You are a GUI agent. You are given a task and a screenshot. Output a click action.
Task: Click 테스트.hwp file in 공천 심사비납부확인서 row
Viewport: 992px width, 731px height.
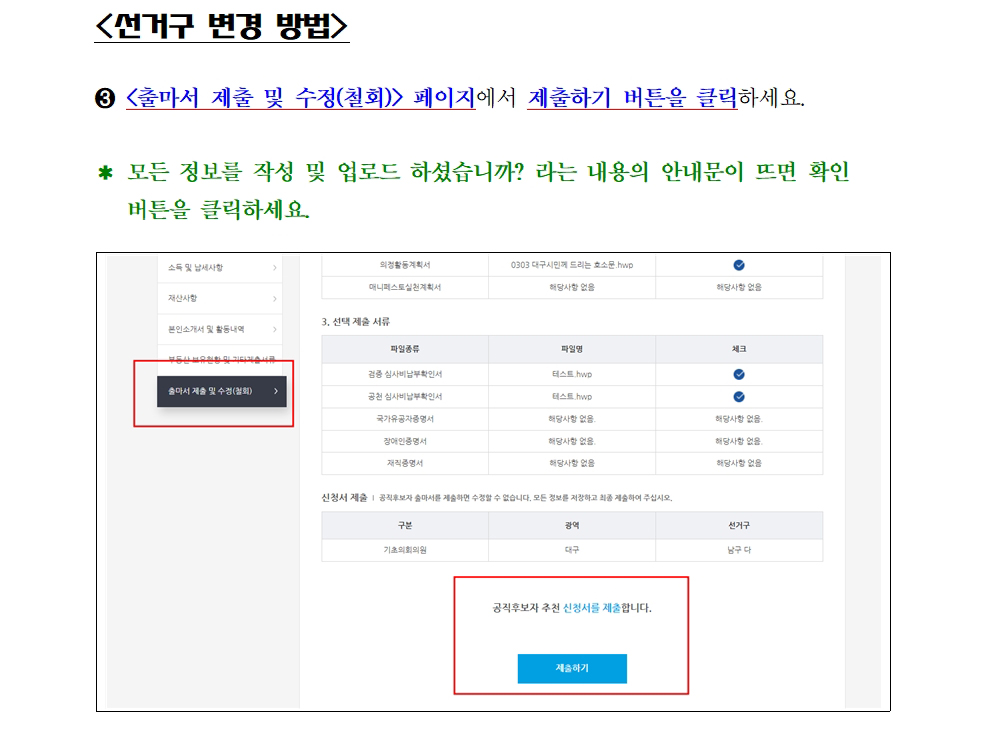click(x=571, y=397)
